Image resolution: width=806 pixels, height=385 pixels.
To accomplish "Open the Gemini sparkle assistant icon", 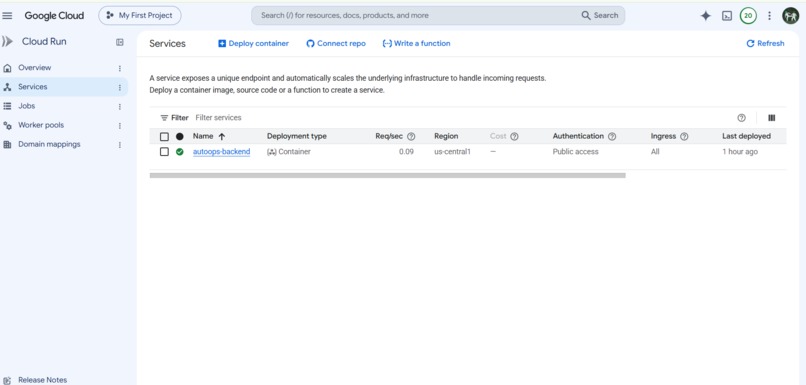I will pos(706,16).
